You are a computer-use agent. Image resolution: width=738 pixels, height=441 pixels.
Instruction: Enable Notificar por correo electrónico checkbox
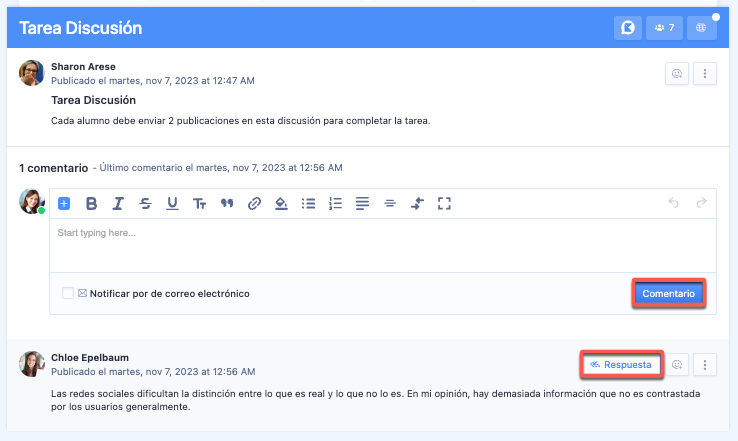(x=68, y=294)
